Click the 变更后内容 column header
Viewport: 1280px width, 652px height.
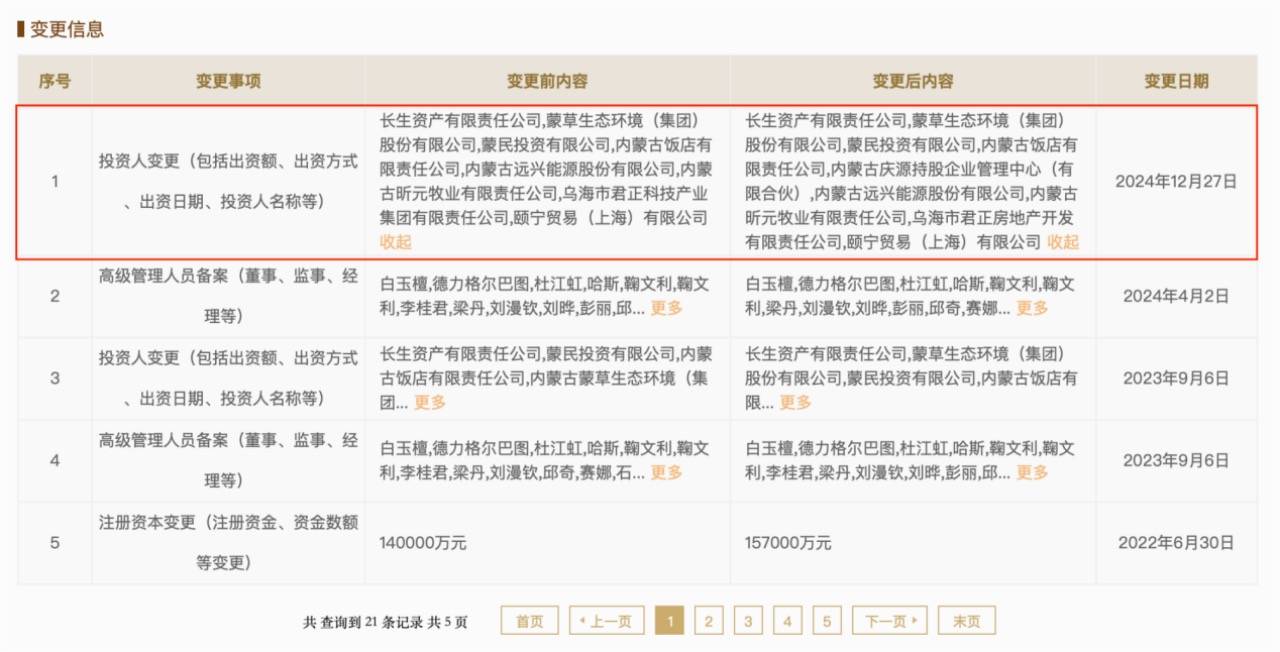(913, 81)
